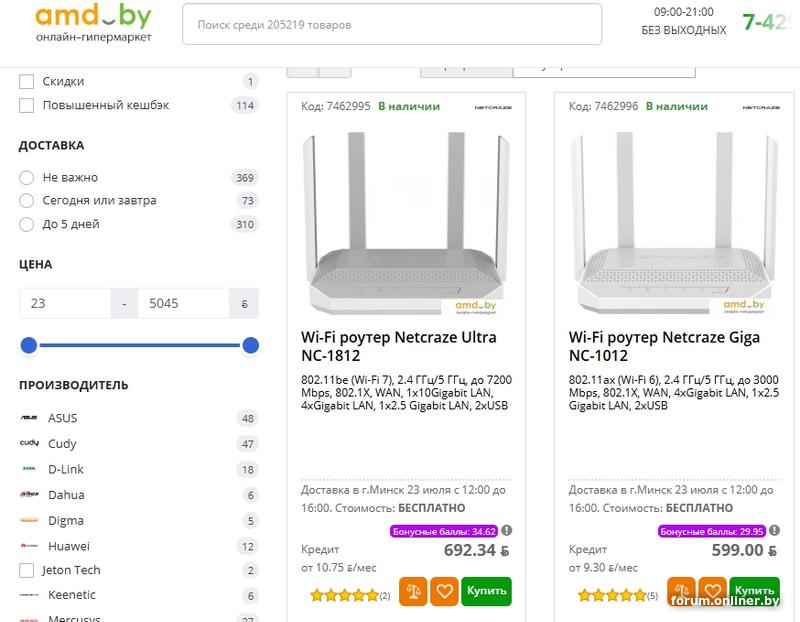Click price 599.00 on NC-1012 card
This screenshot has height=622, width=800.
pyautogui.click(x=744, y=551)
